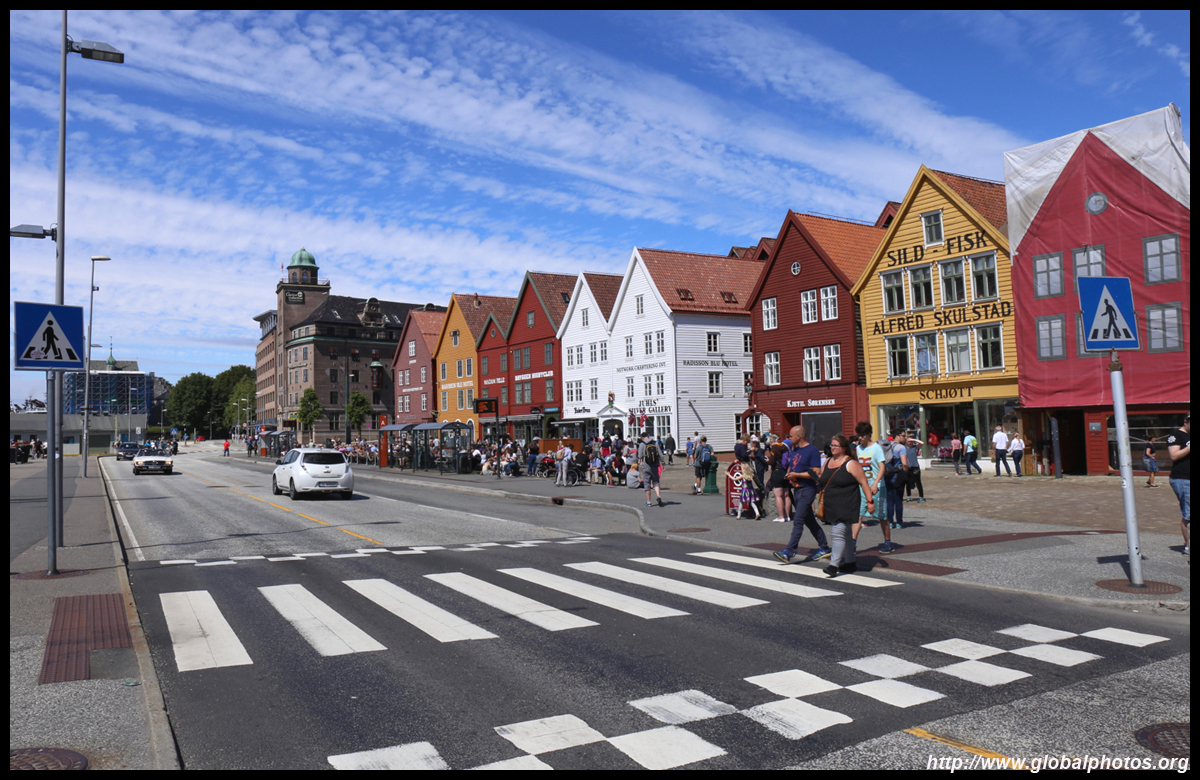Click the pedestrian crossing sign on the right
Screen dimensions: 1200x780
(1108, 313)
